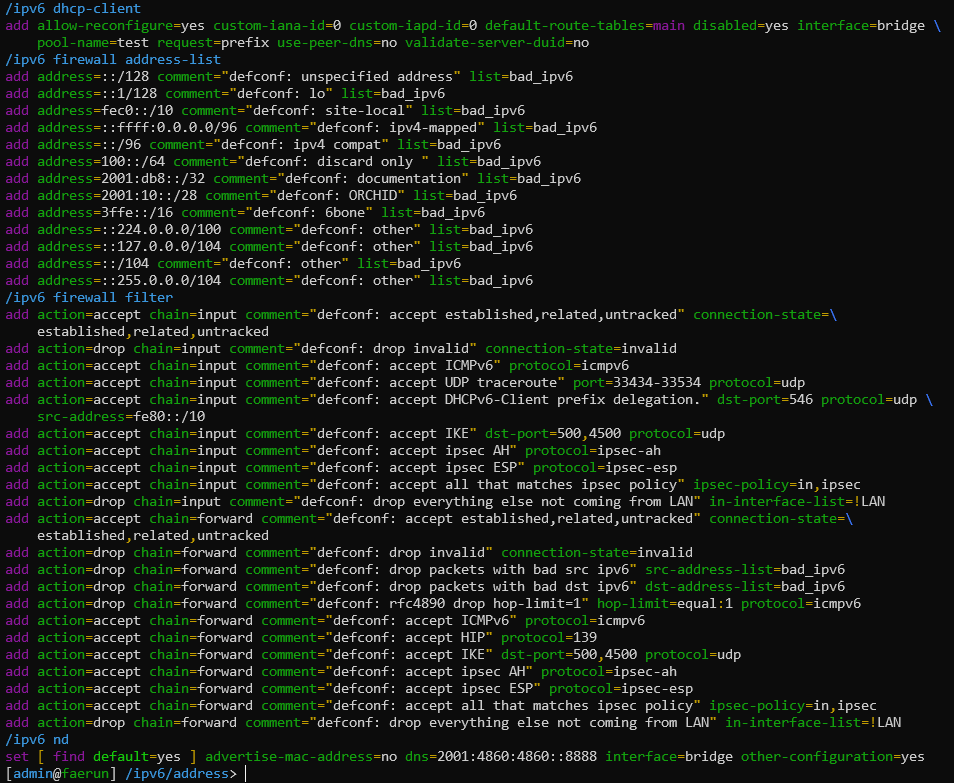Click 'address=fec0::/10' site-local line
The height and width of the screenshot is (783, 954).
pyautogui.click(x=105, y=111)
